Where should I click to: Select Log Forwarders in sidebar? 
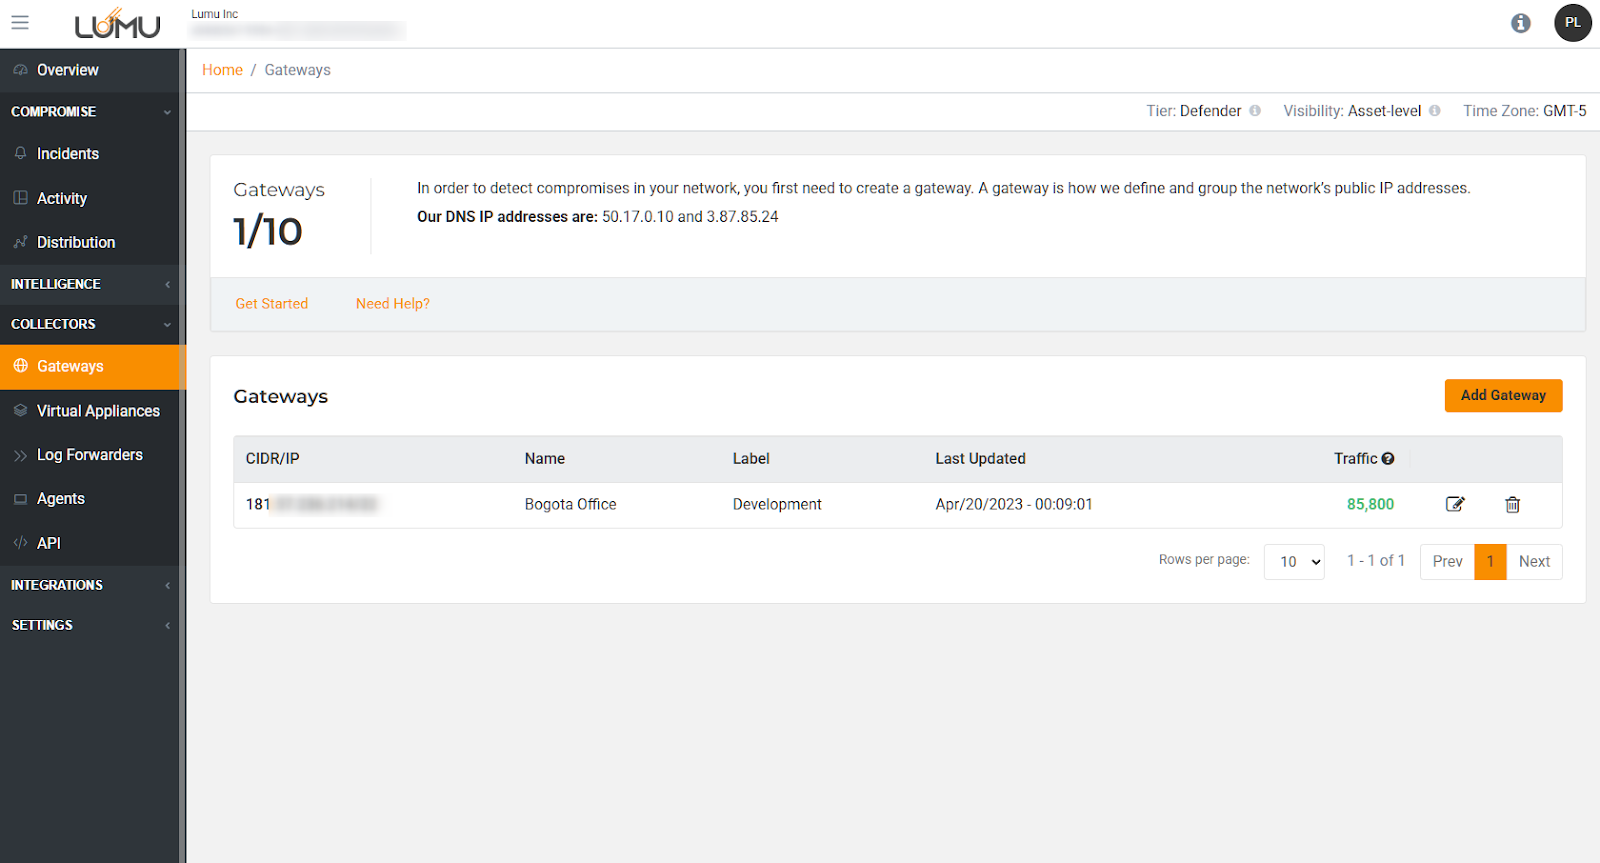click(90, 455)
